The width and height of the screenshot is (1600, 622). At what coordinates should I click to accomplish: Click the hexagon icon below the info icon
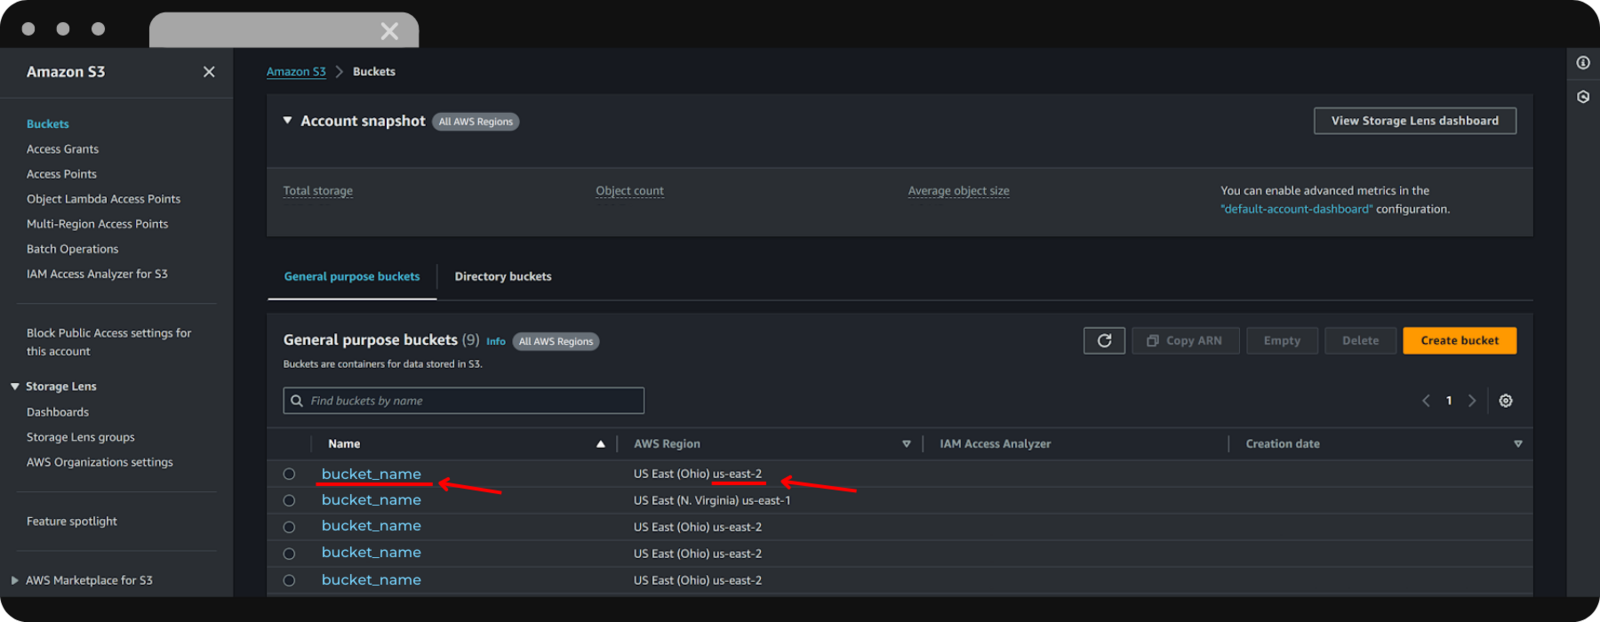point(1583,97)
